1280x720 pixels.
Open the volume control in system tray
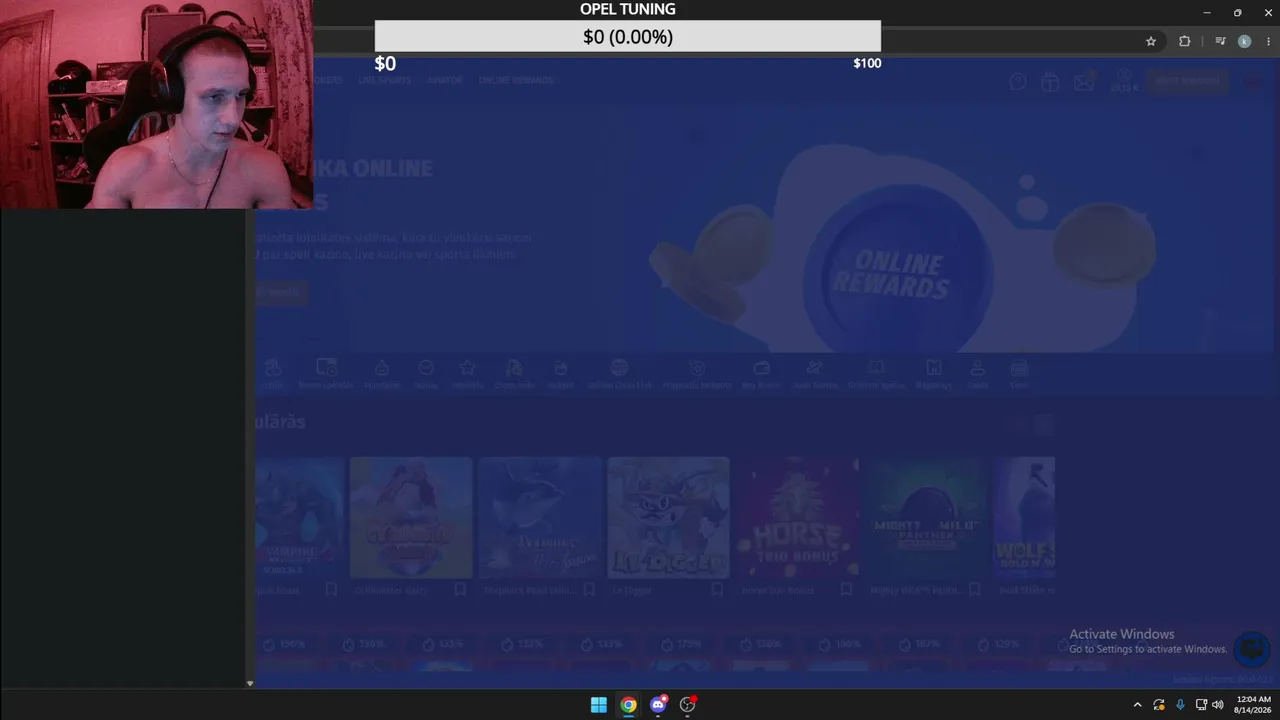pos(1217,705)
